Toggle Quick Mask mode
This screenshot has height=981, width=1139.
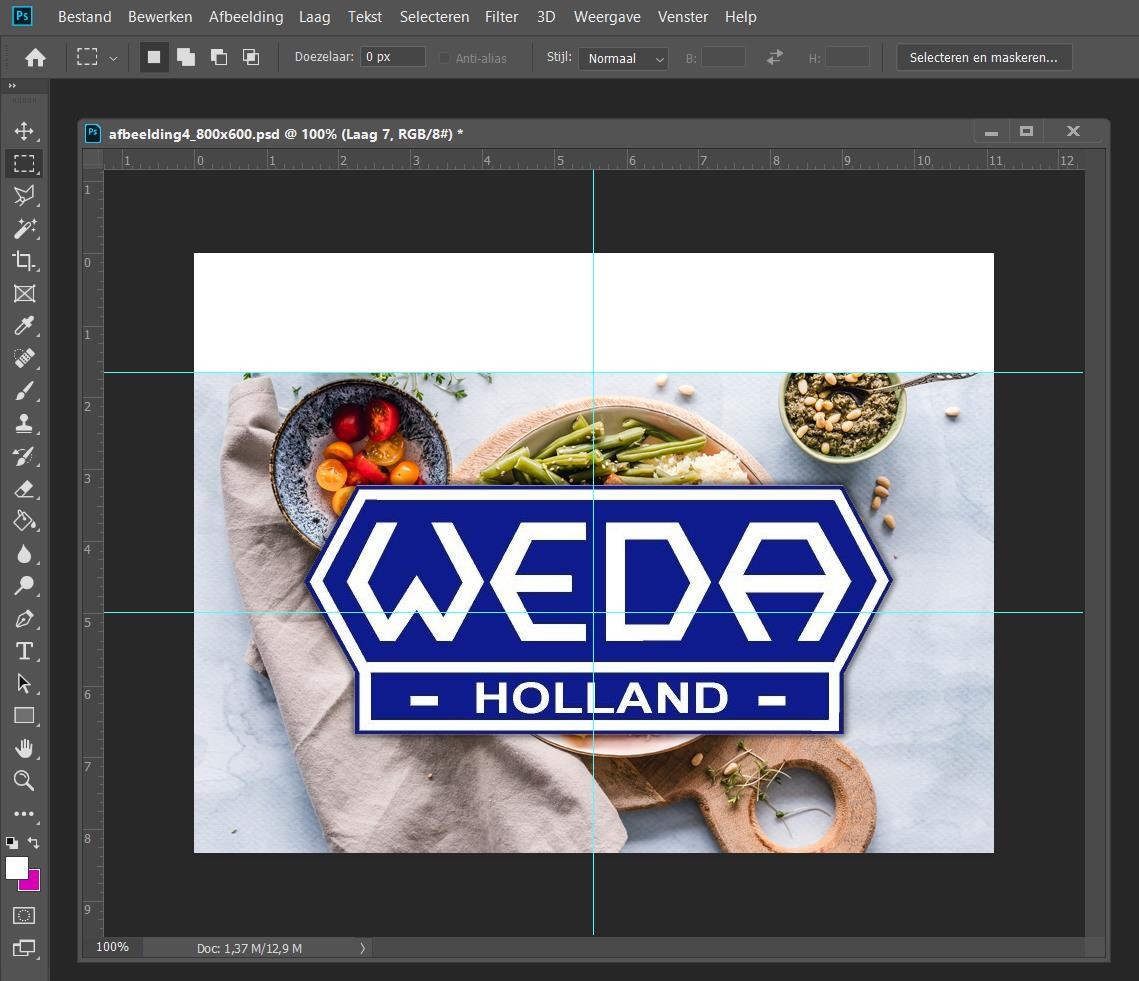(x=24, y=916)
